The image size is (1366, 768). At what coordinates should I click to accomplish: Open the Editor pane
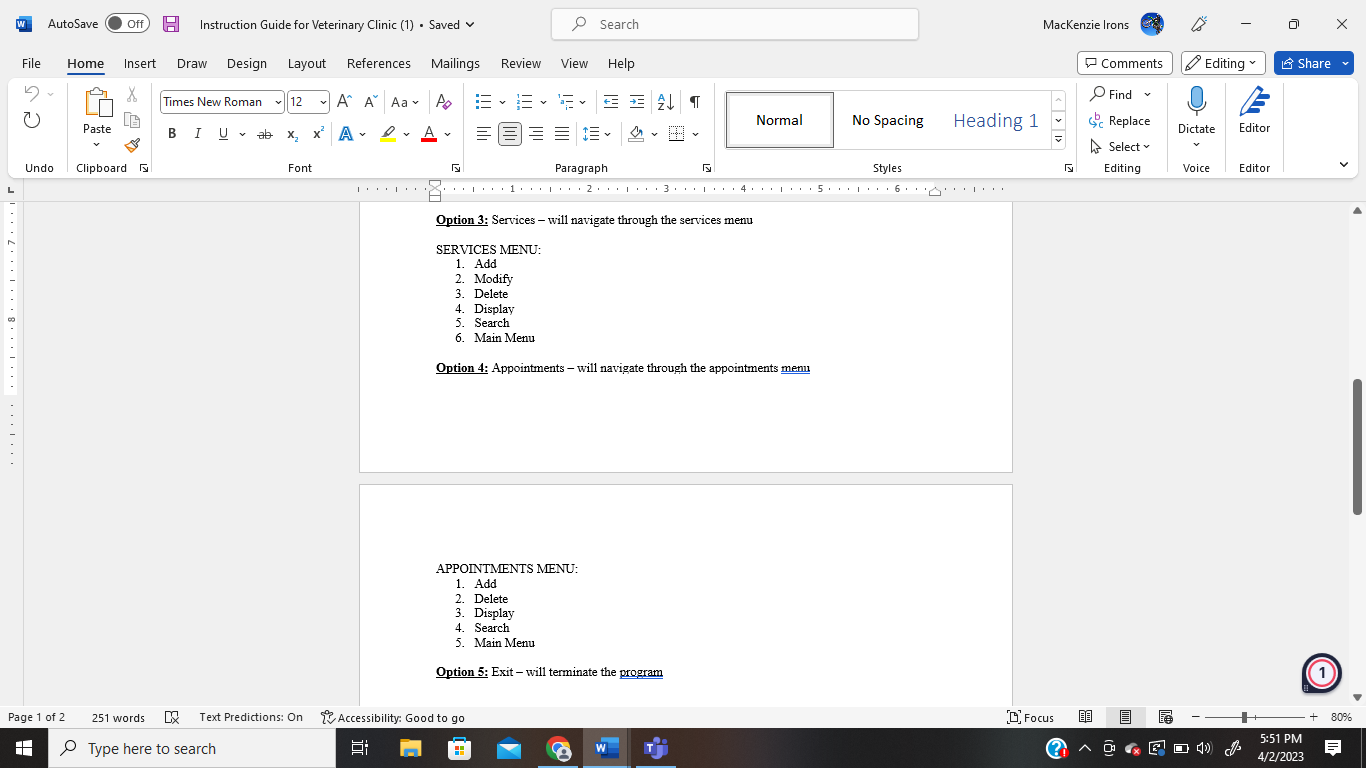(1254, 113)
